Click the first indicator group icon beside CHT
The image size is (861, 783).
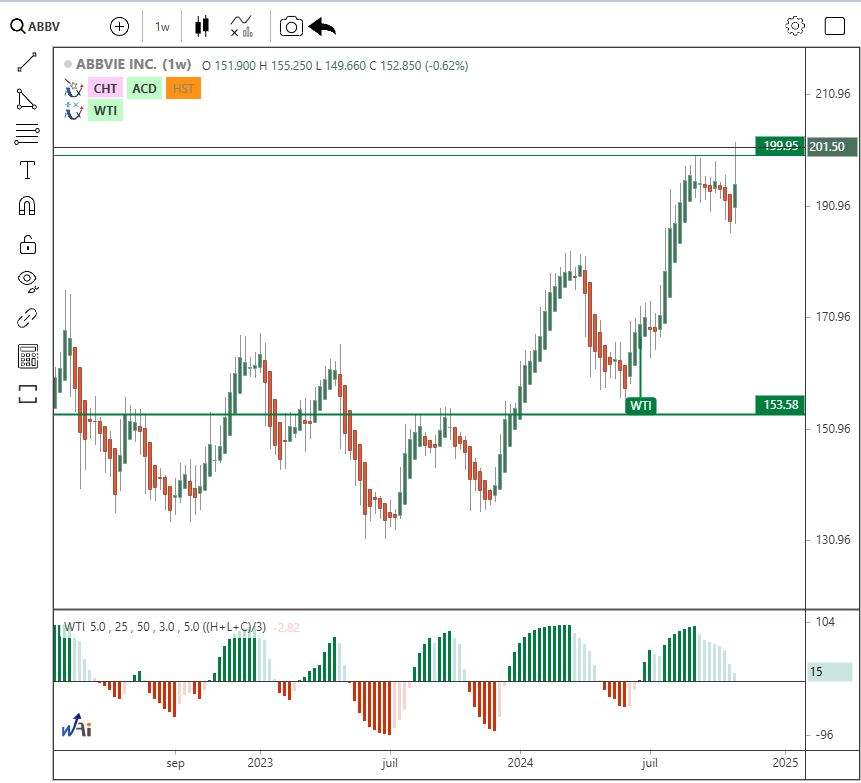pyautogui.click(x=73, y=88)
